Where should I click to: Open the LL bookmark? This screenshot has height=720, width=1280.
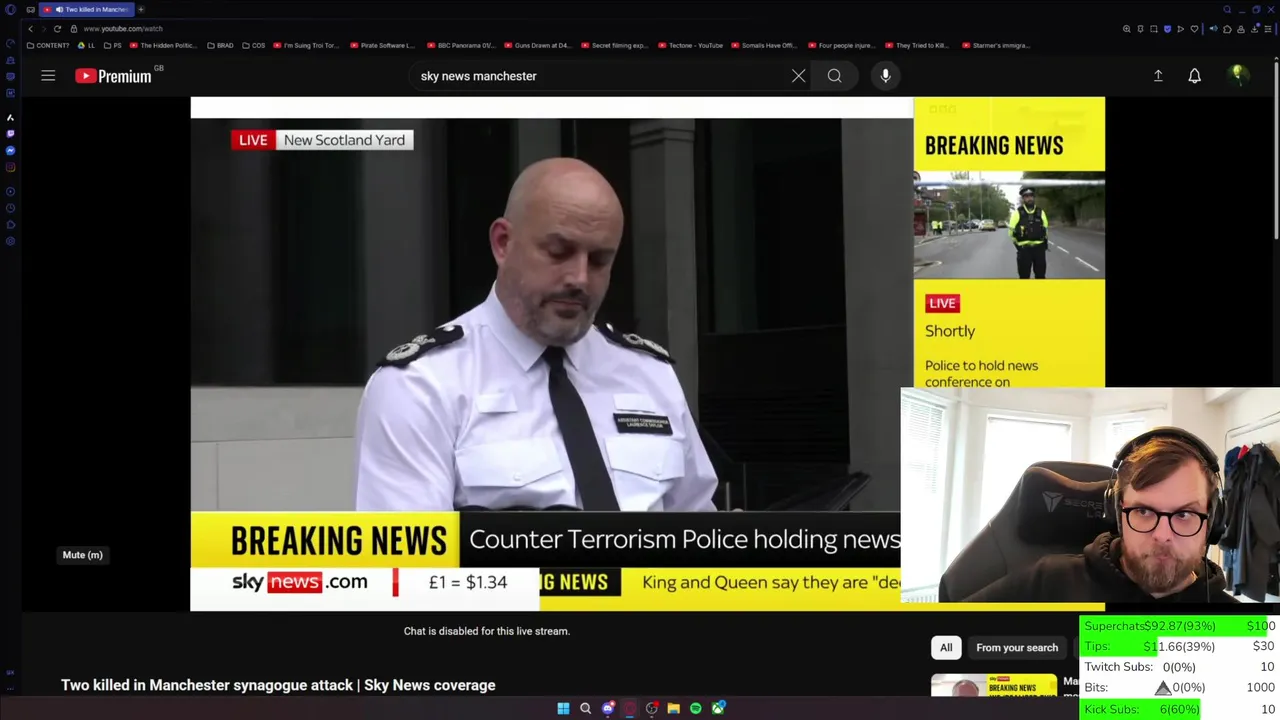pyautogui.click(x=87, y=45)
